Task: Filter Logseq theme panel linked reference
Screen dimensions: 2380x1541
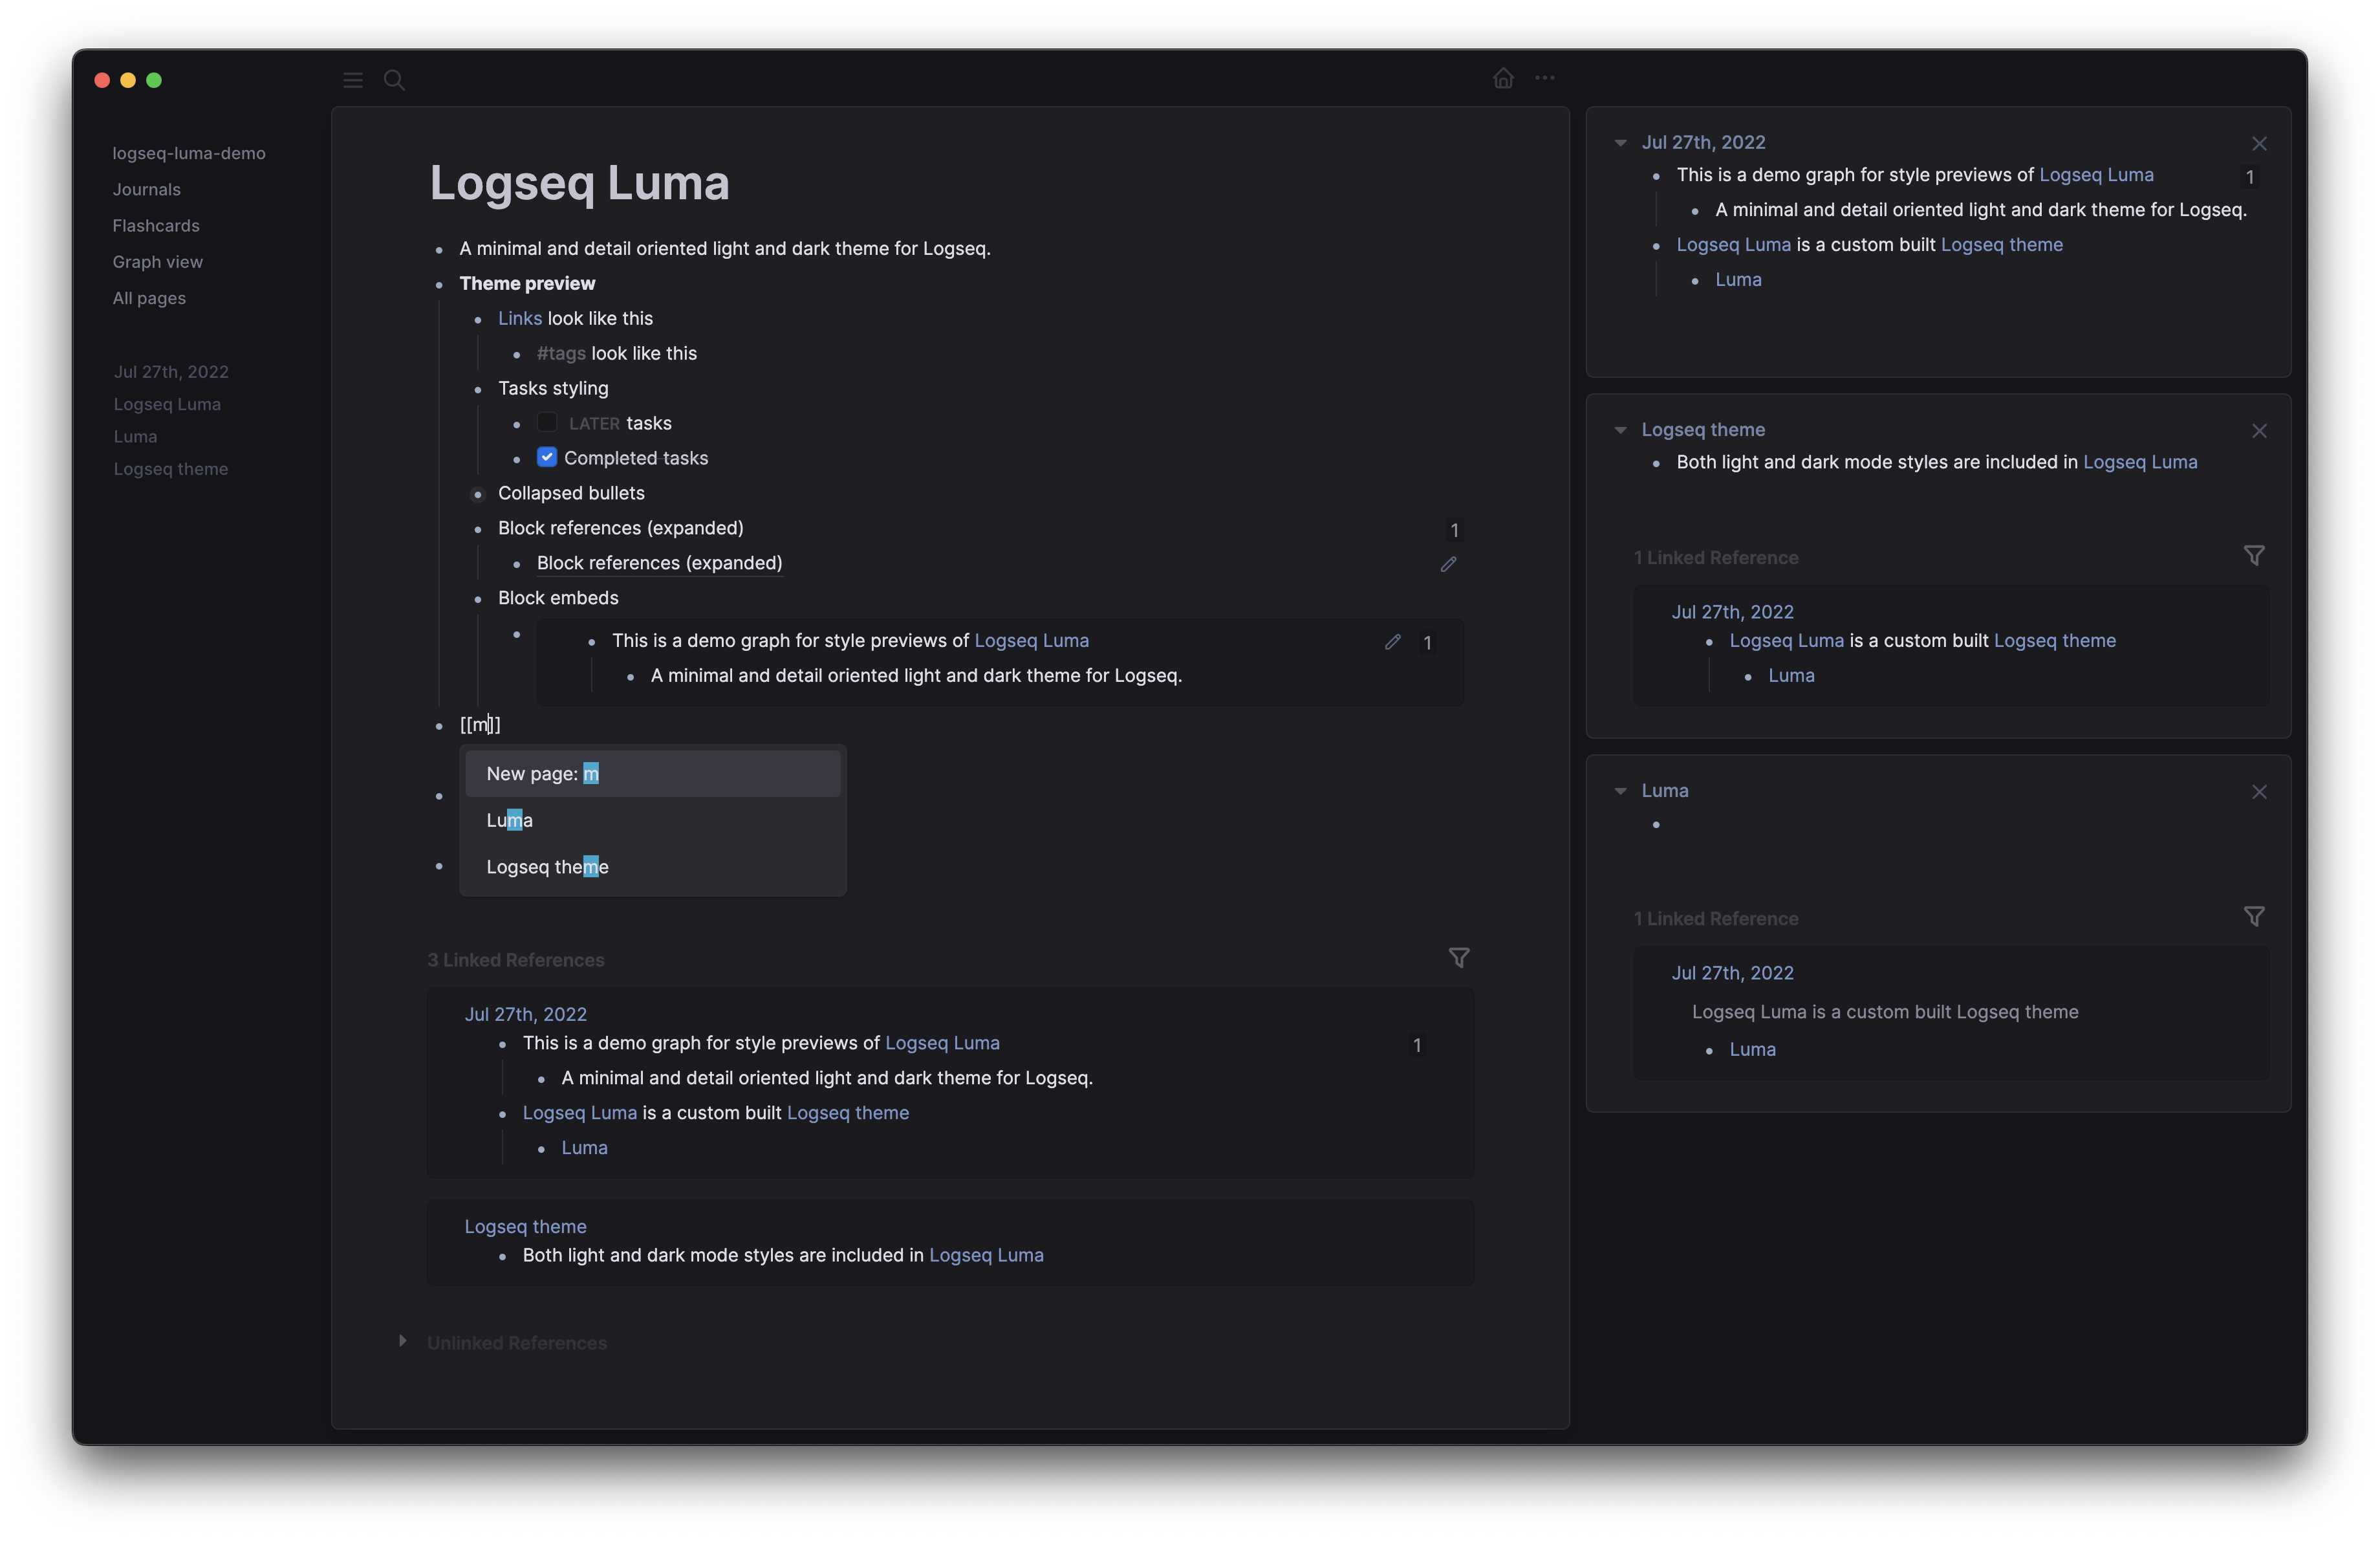Action: coord(2254,555)
